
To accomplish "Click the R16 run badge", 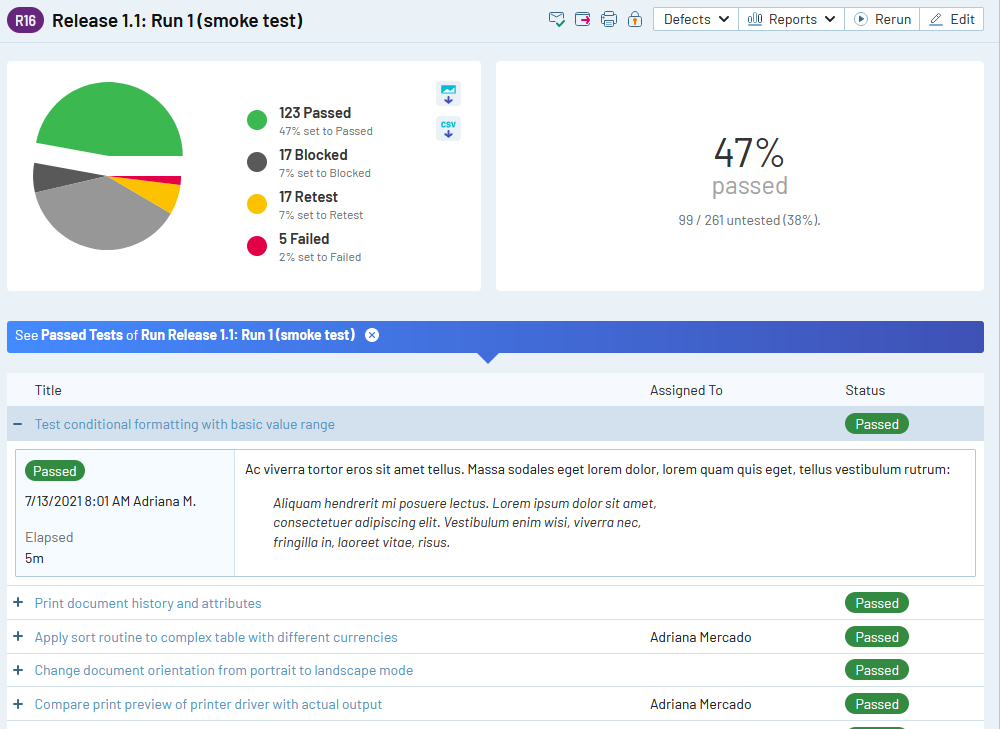I will pyautogui.click(x=25, y=20).
